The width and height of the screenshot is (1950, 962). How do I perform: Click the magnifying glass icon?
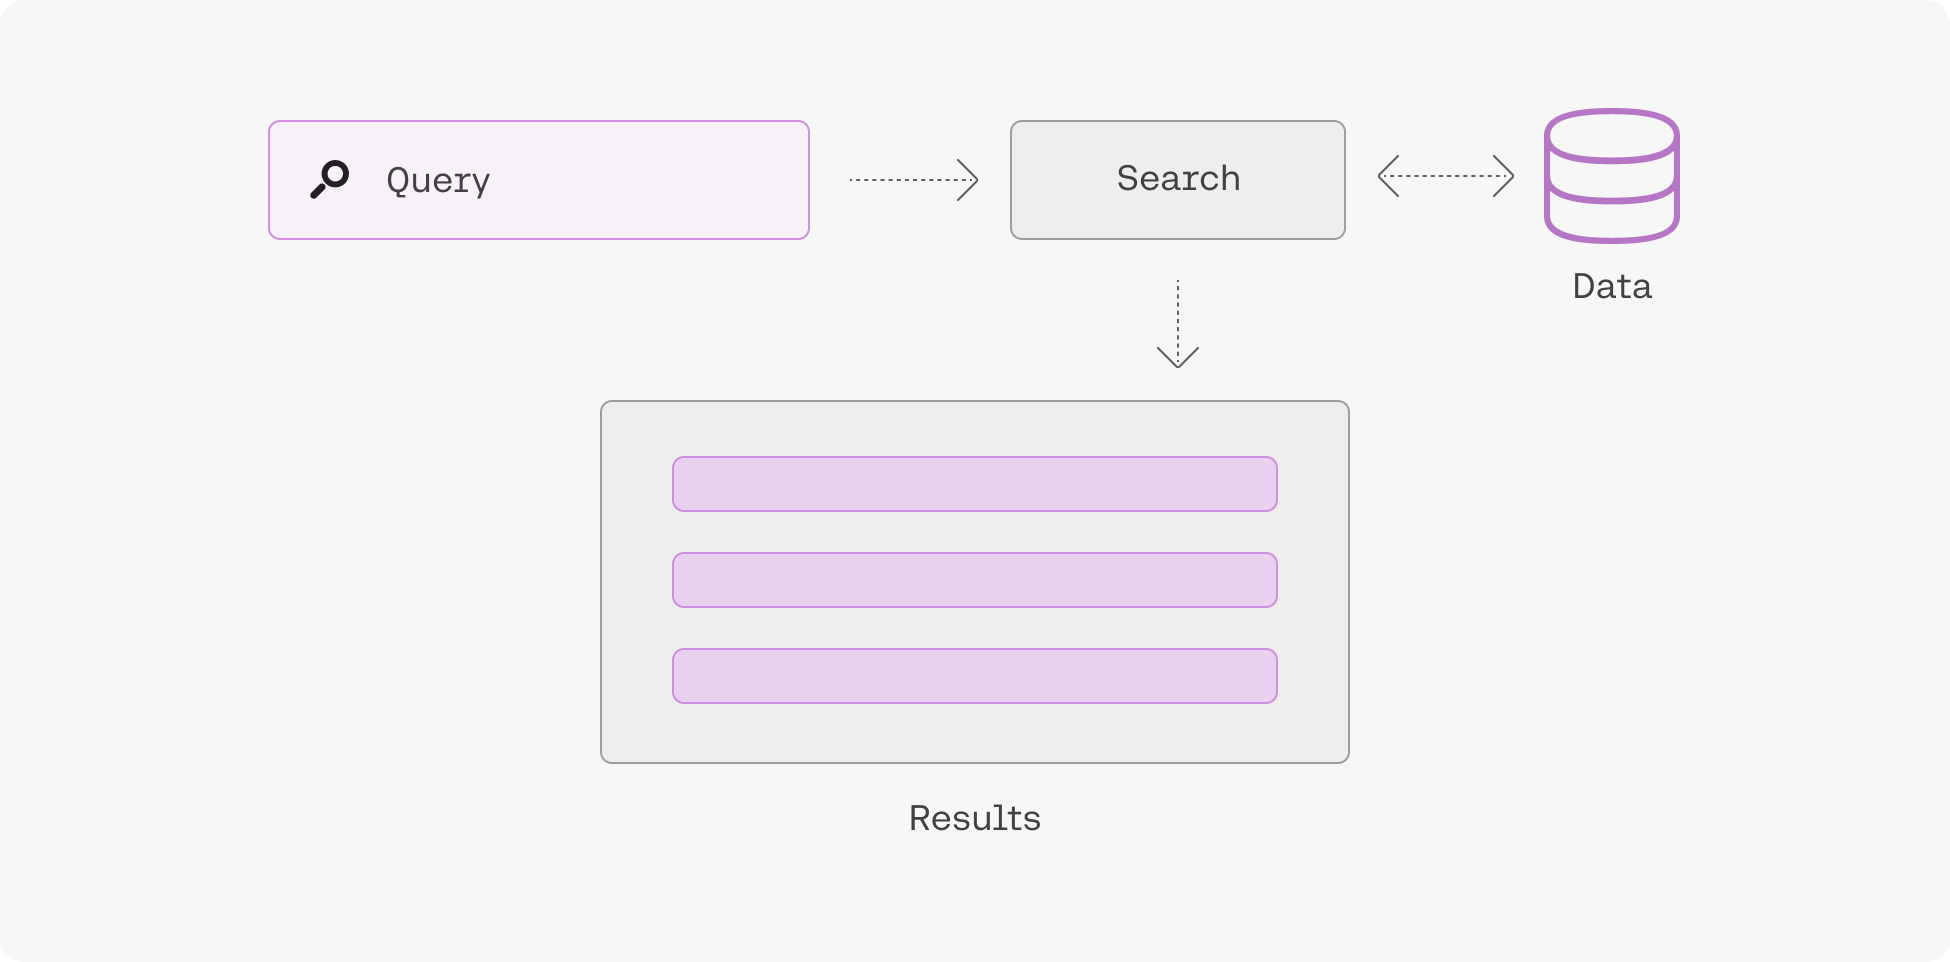tap(329, 179)
